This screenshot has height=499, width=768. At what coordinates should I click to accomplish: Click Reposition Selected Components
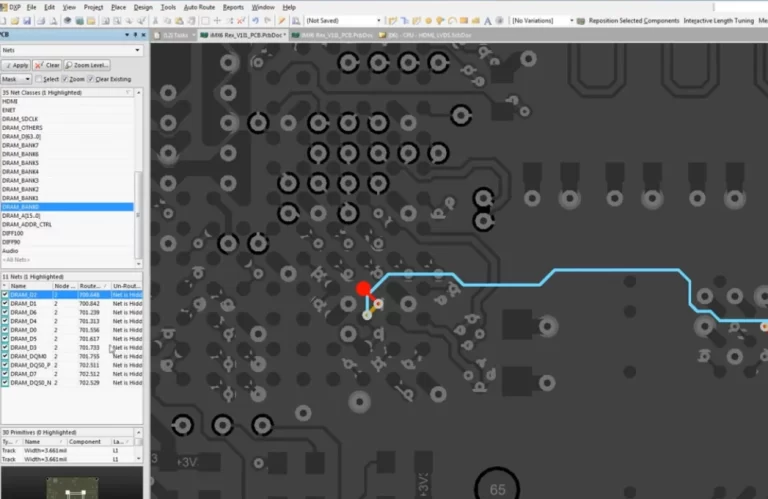[x=634, y=21]
